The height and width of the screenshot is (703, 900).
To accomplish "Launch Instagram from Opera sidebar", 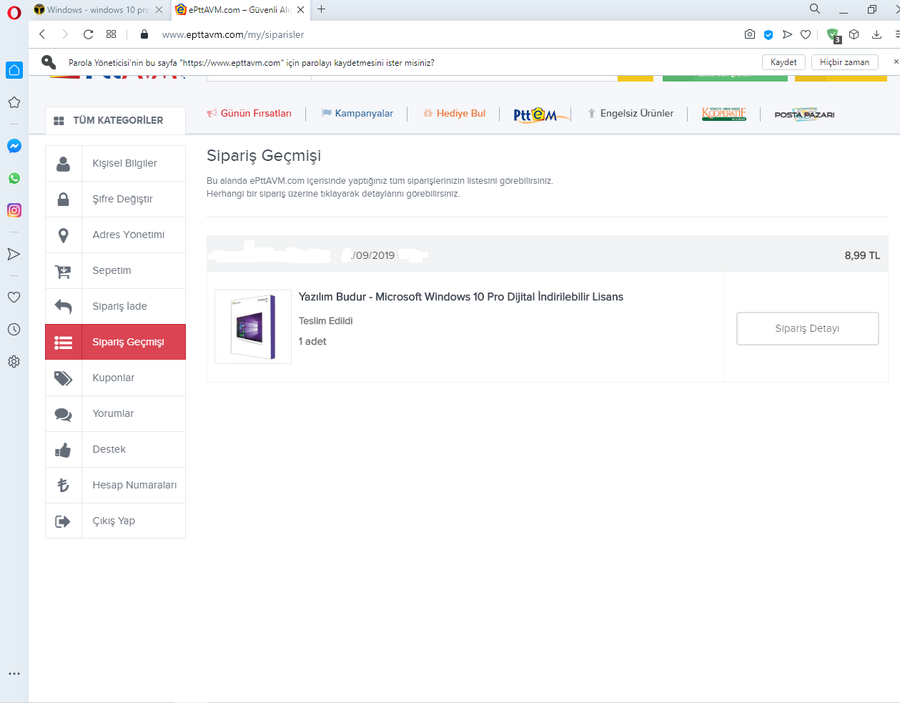I will [x=14, y=210].
